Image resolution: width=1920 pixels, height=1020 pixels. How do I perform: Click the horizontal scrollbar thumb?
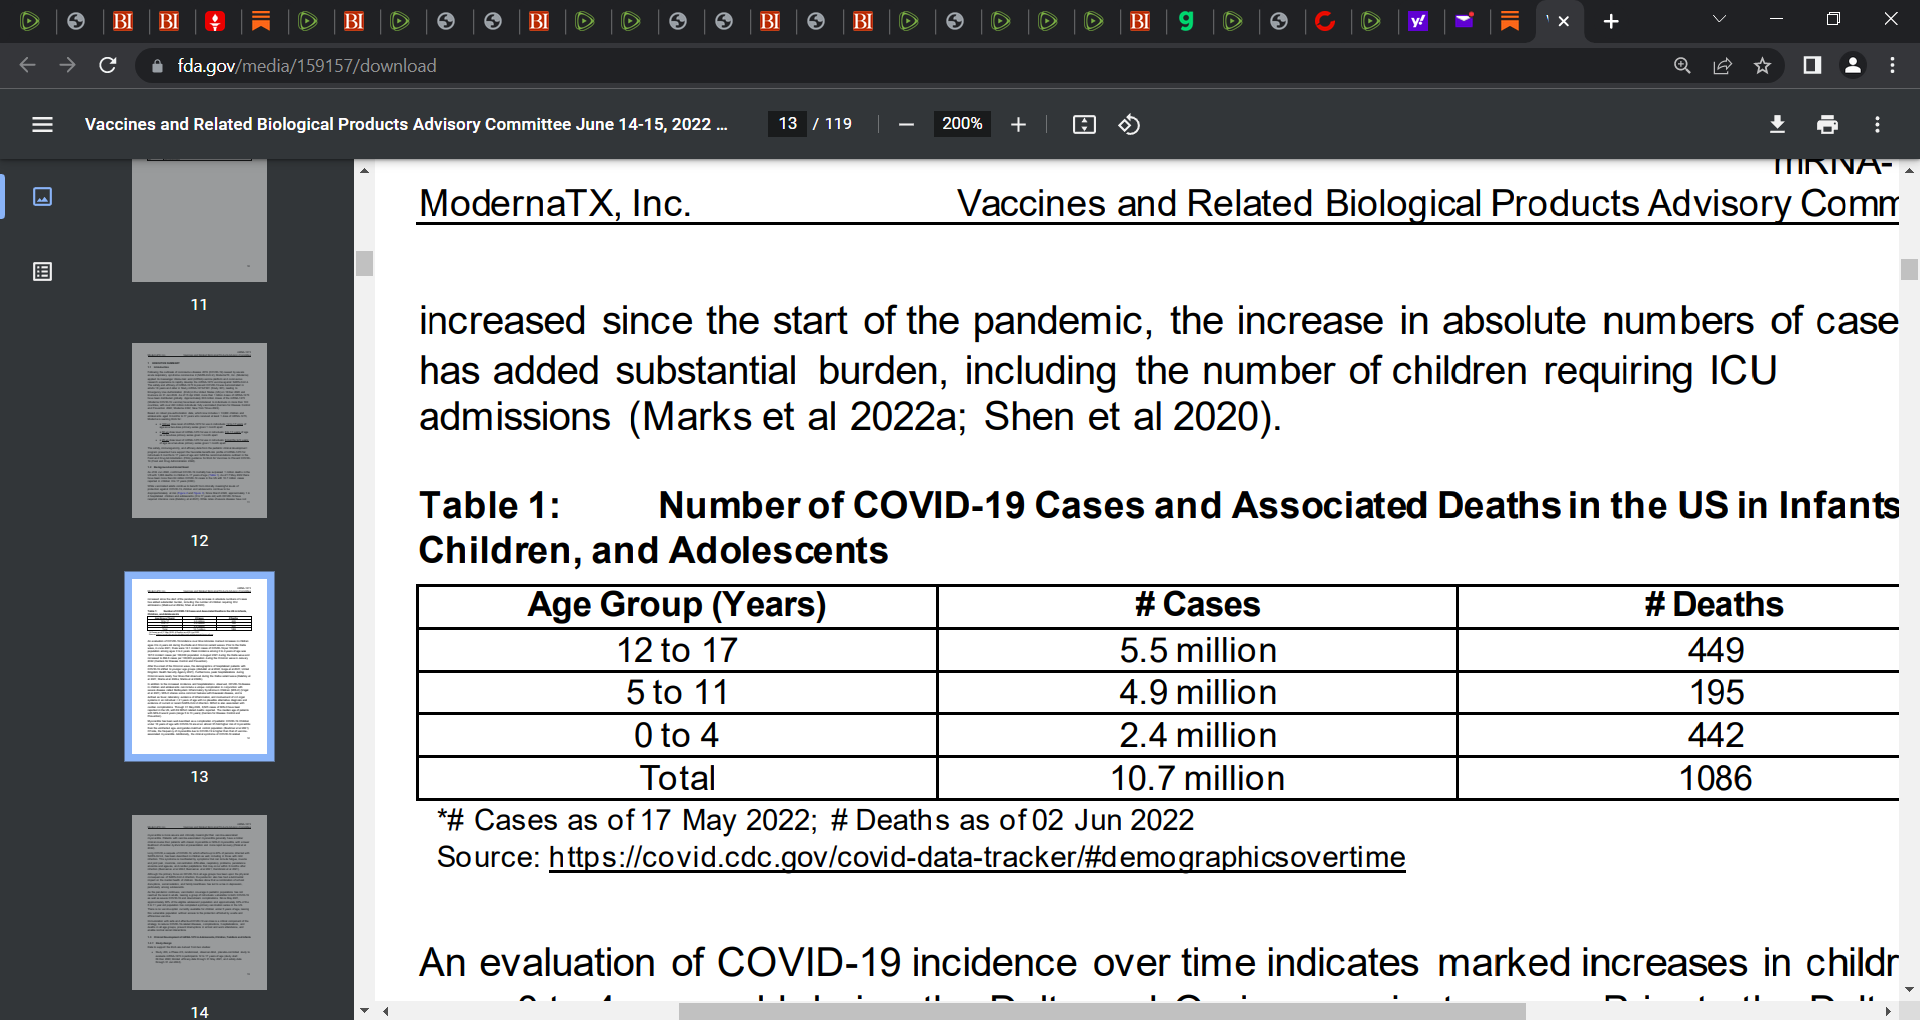1102,1011
